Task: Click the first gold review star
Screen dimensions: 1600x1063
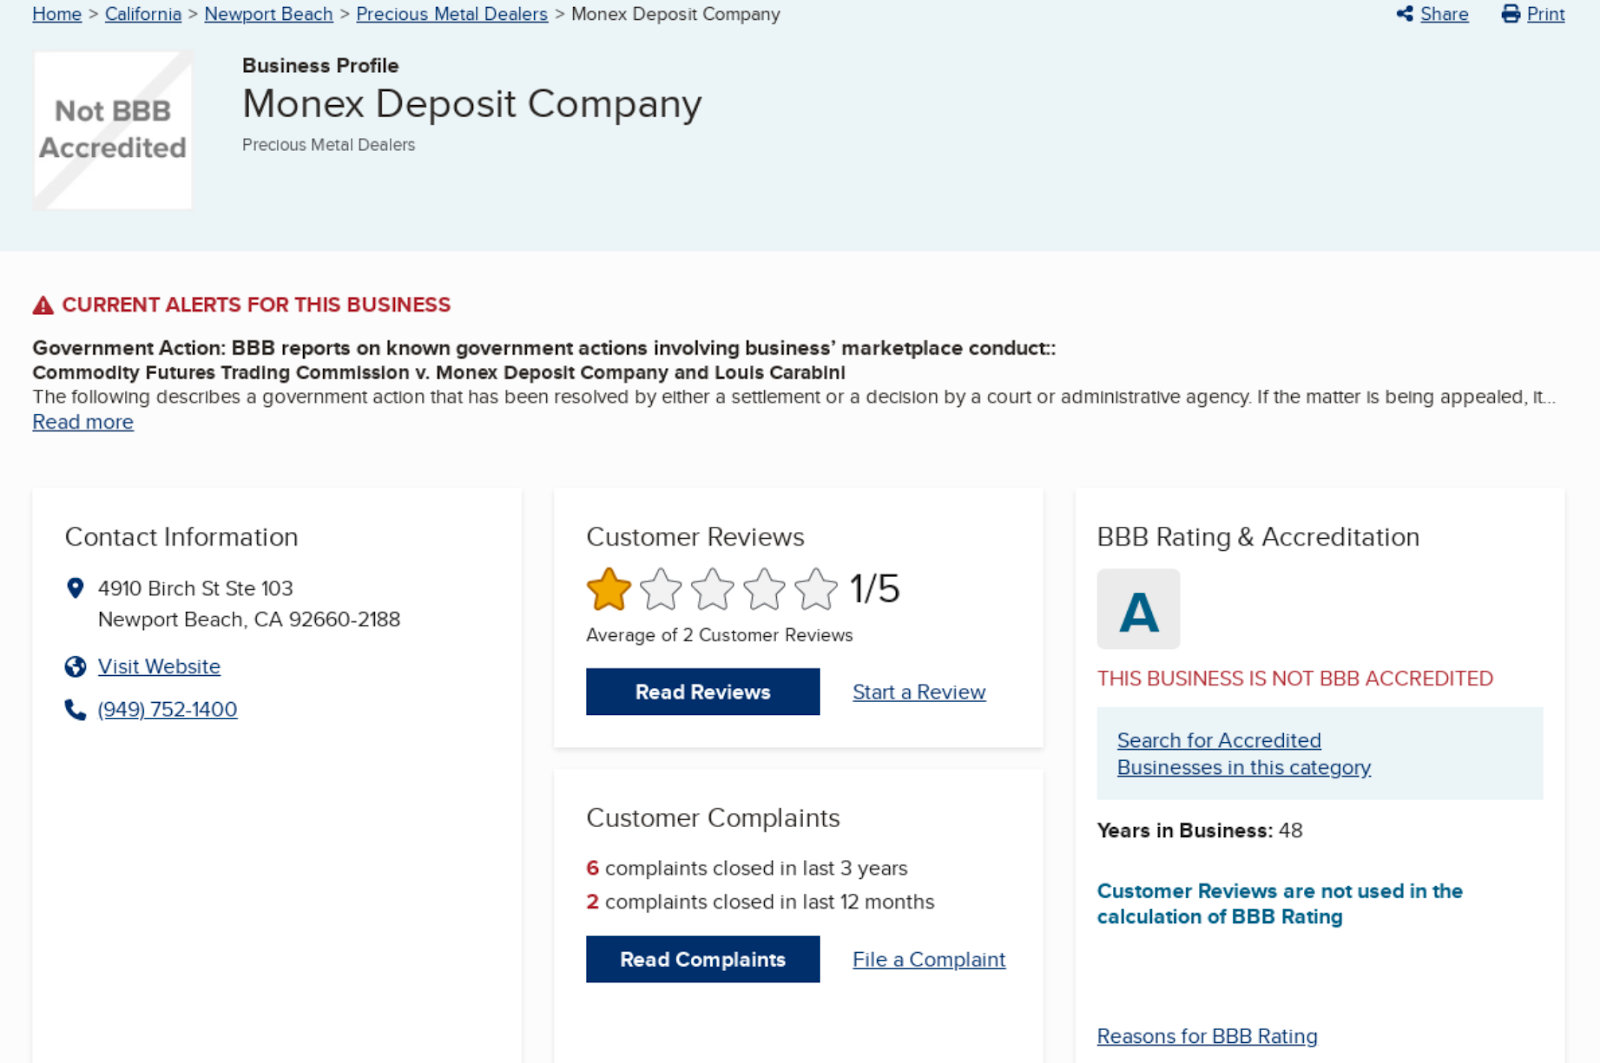Action: 609,589
